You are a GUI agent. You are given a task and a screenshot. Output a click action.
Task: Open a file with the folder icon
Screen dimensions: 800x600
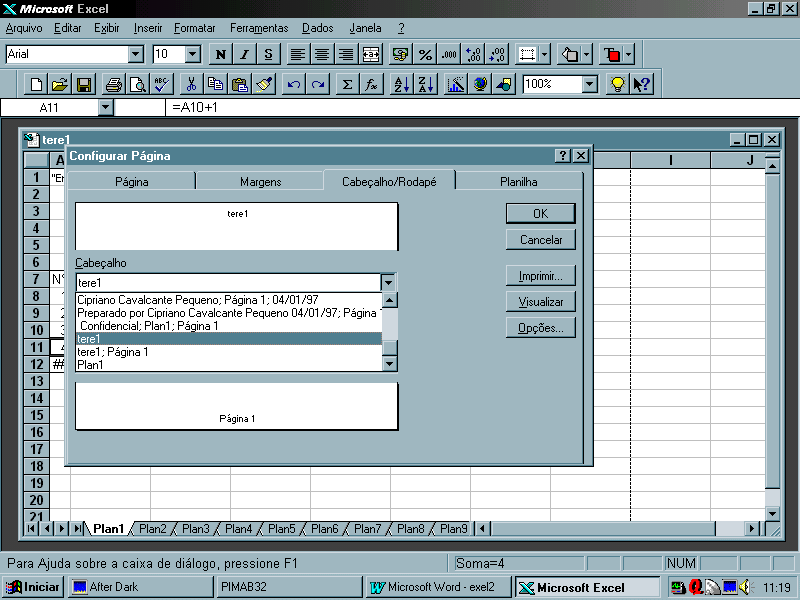click(x=60, y=84)
